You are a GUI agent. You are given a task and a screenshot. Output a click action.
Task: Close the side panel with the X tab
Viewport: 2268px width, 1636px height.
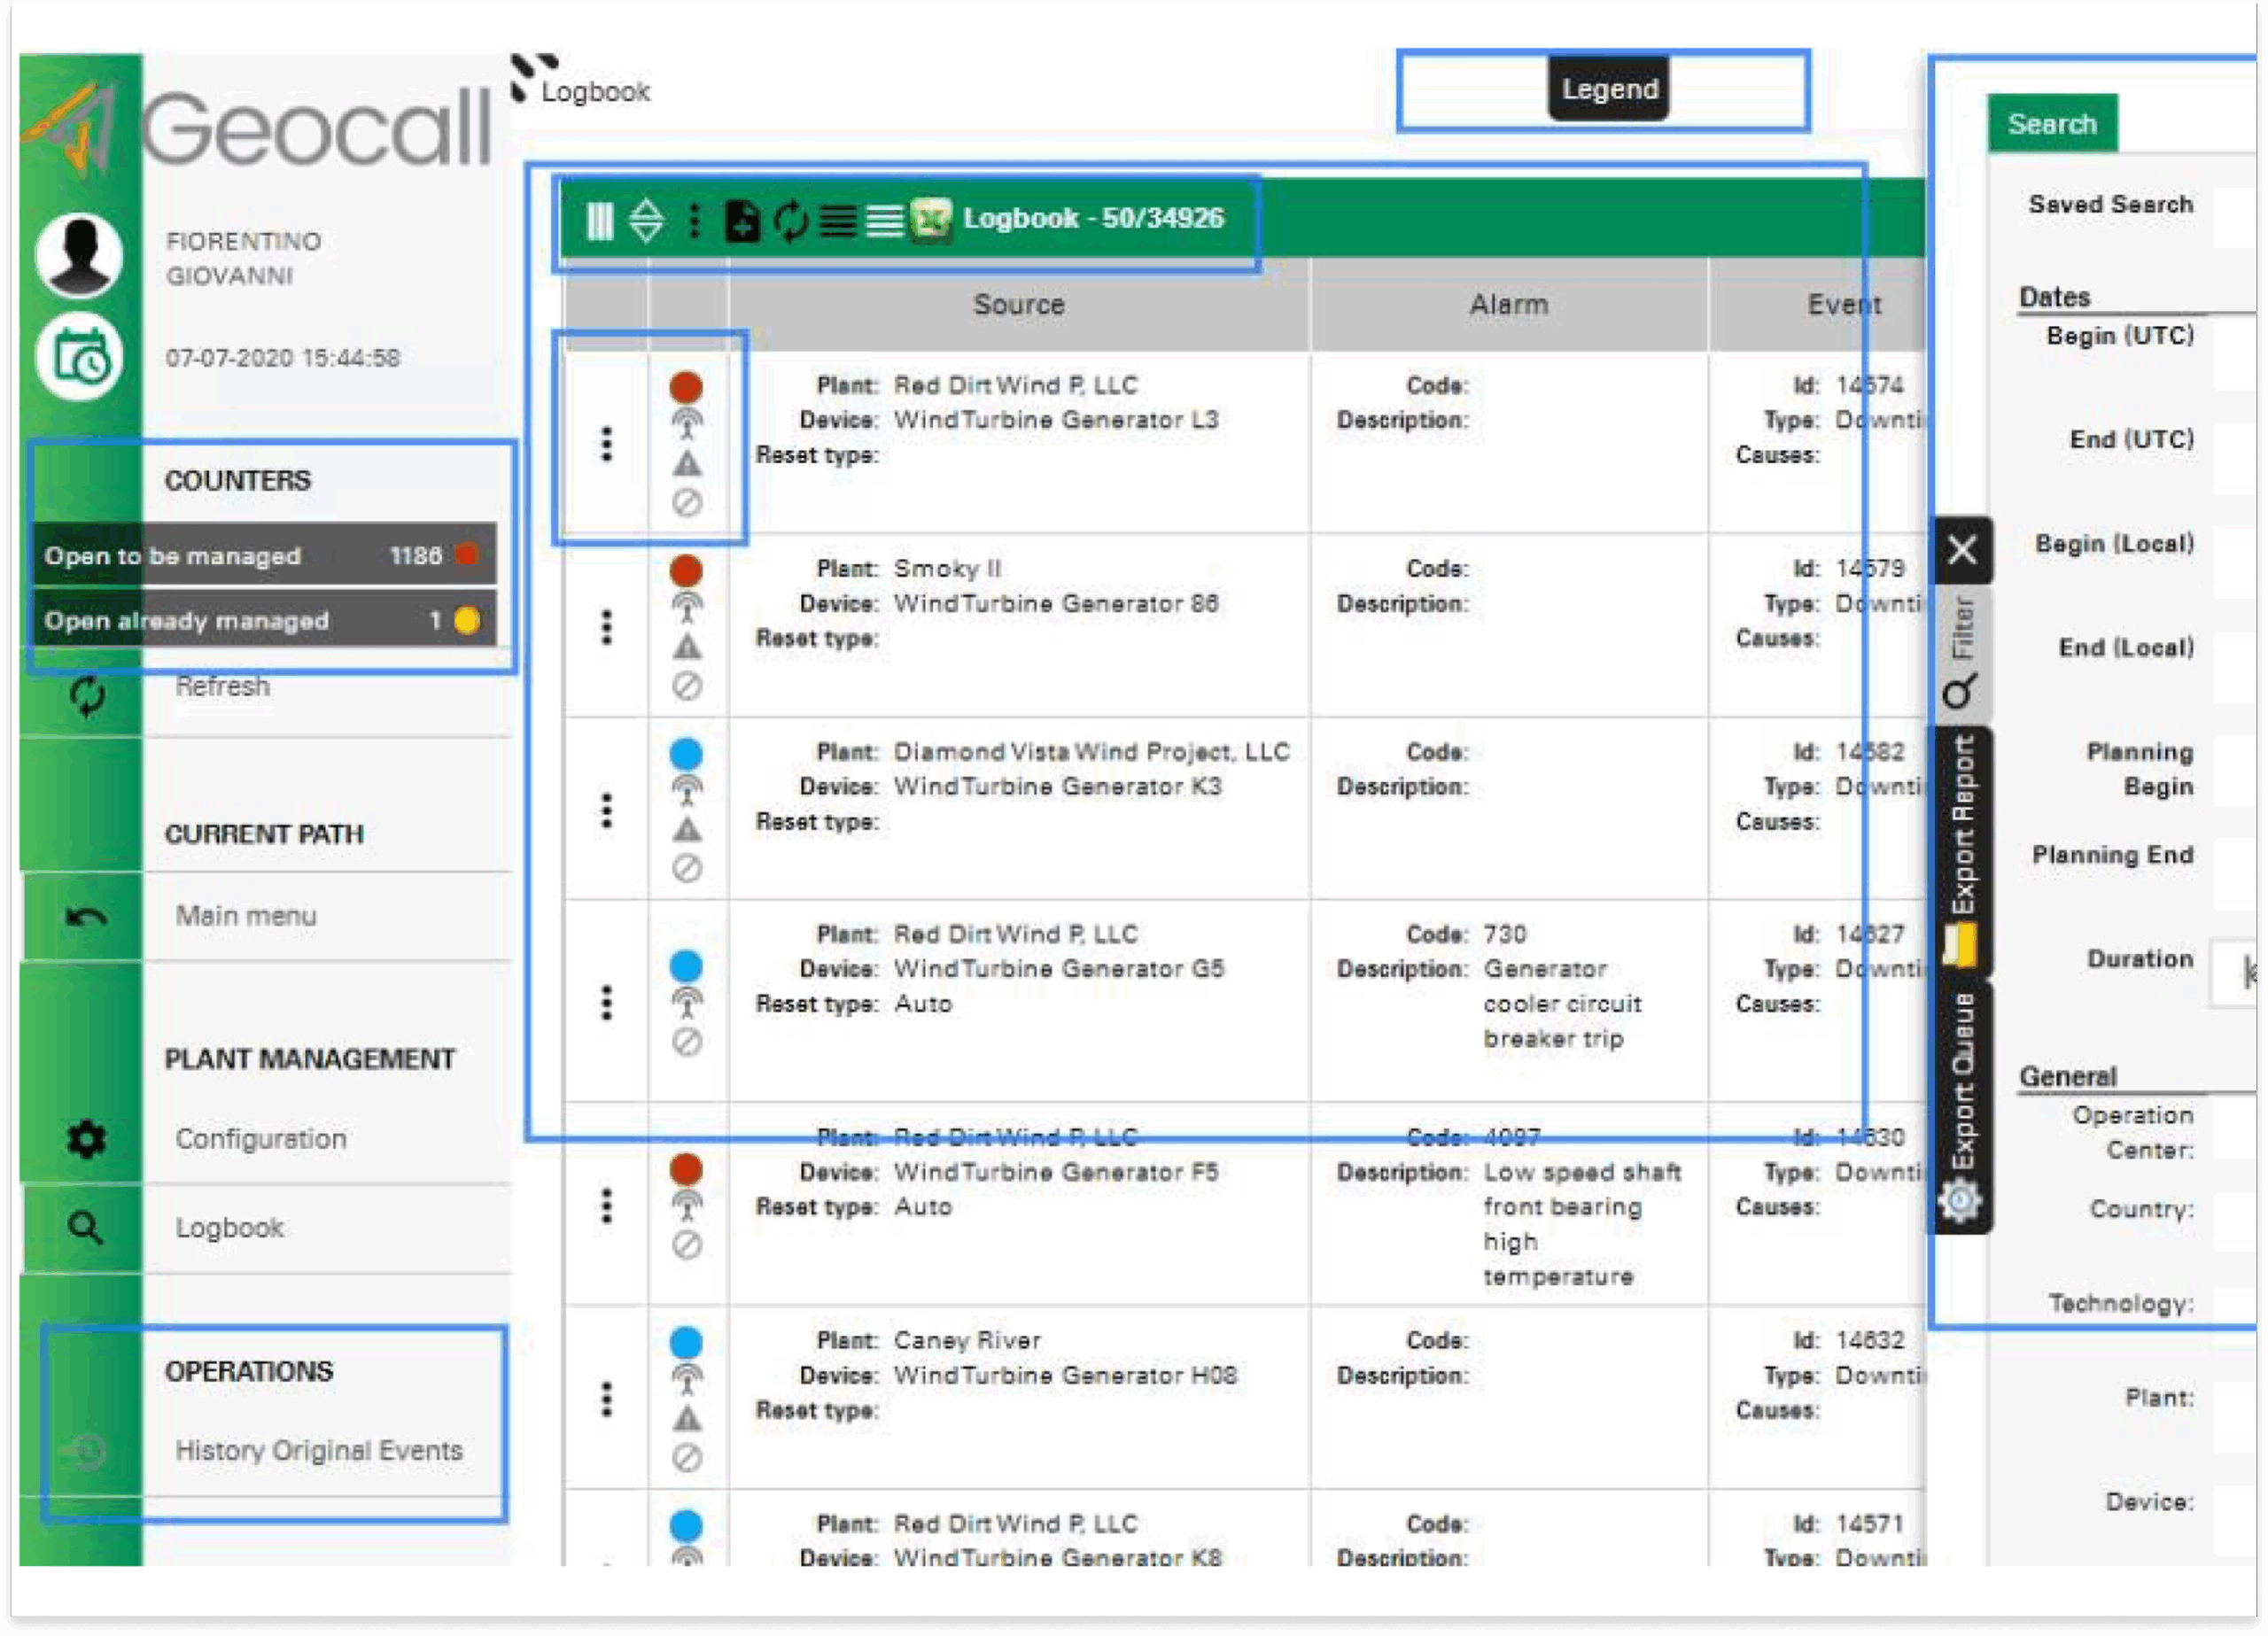coord(1962,550)
